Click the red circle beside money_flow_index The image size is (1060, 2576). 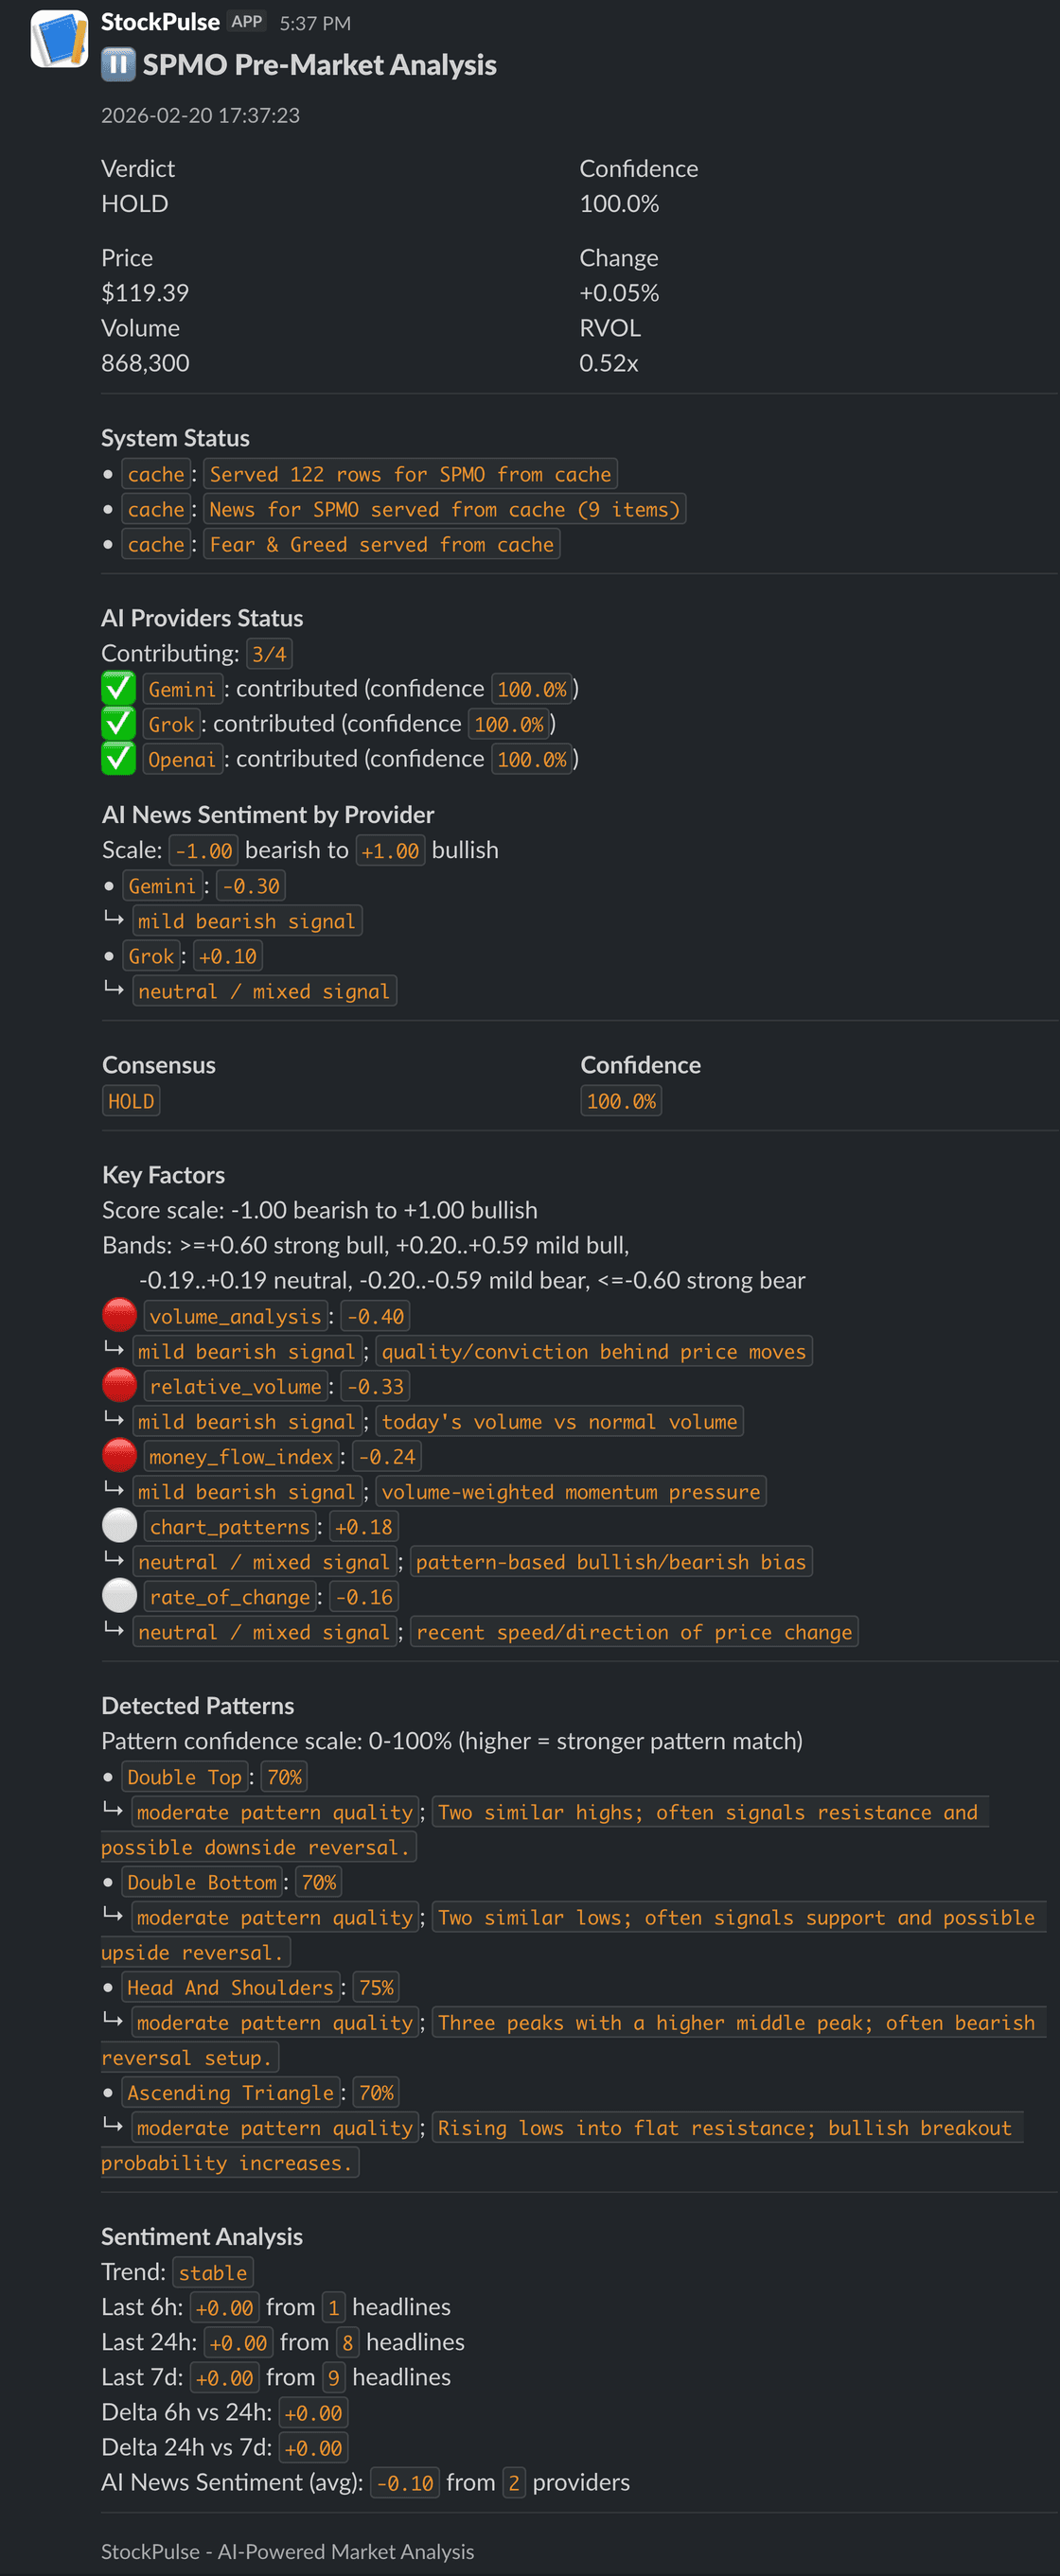point(119,1455)
